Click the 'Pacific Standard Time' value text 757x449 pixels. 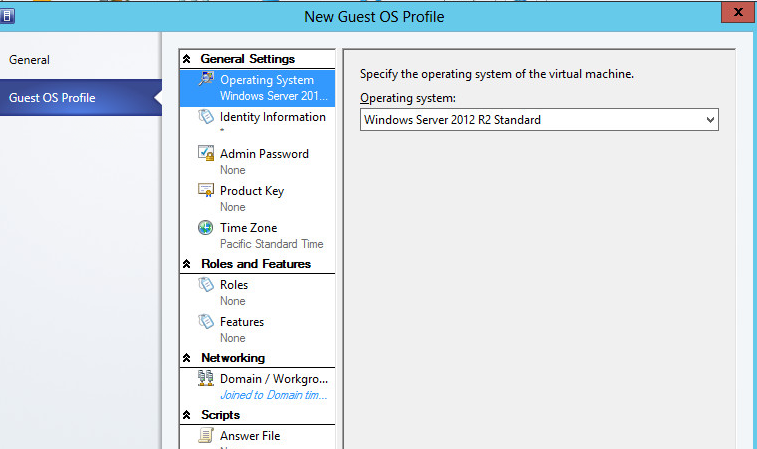pos(272,244)
